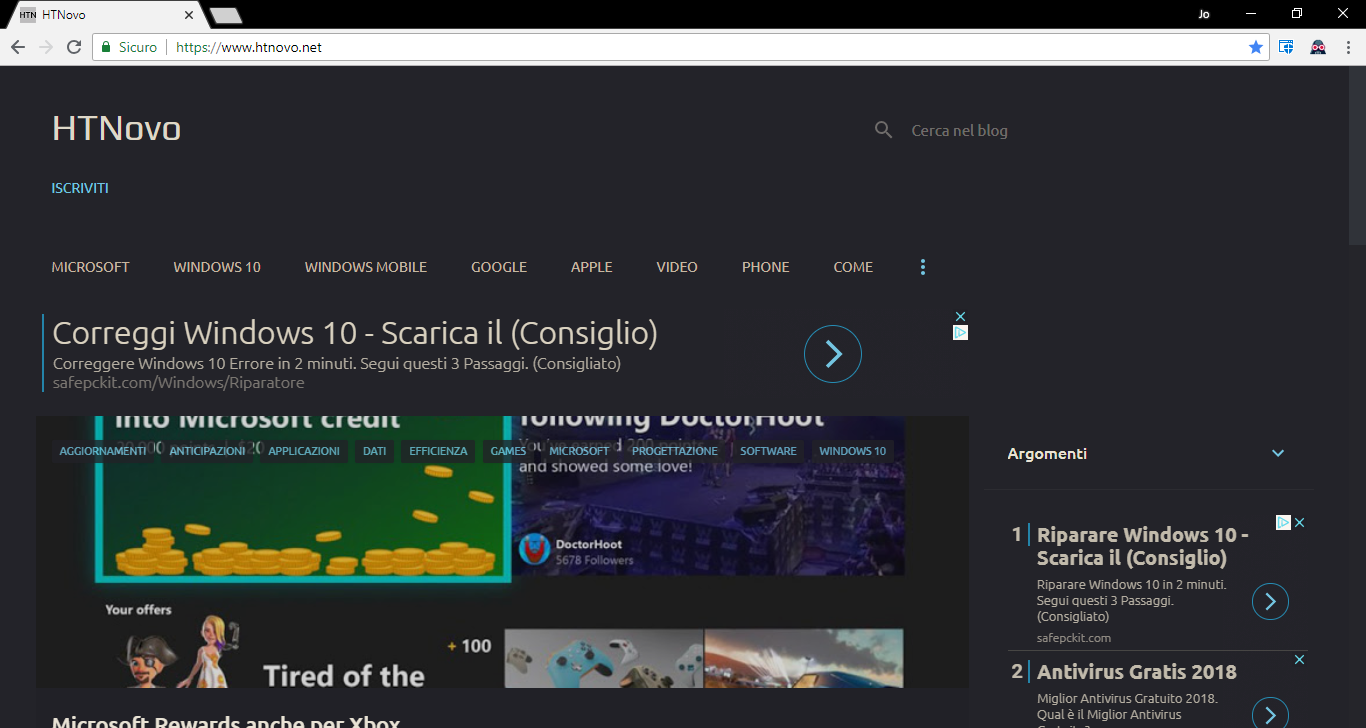Close the Riparare Windows sidebar ad
1366x728 pixels.
click(1300, 522)
